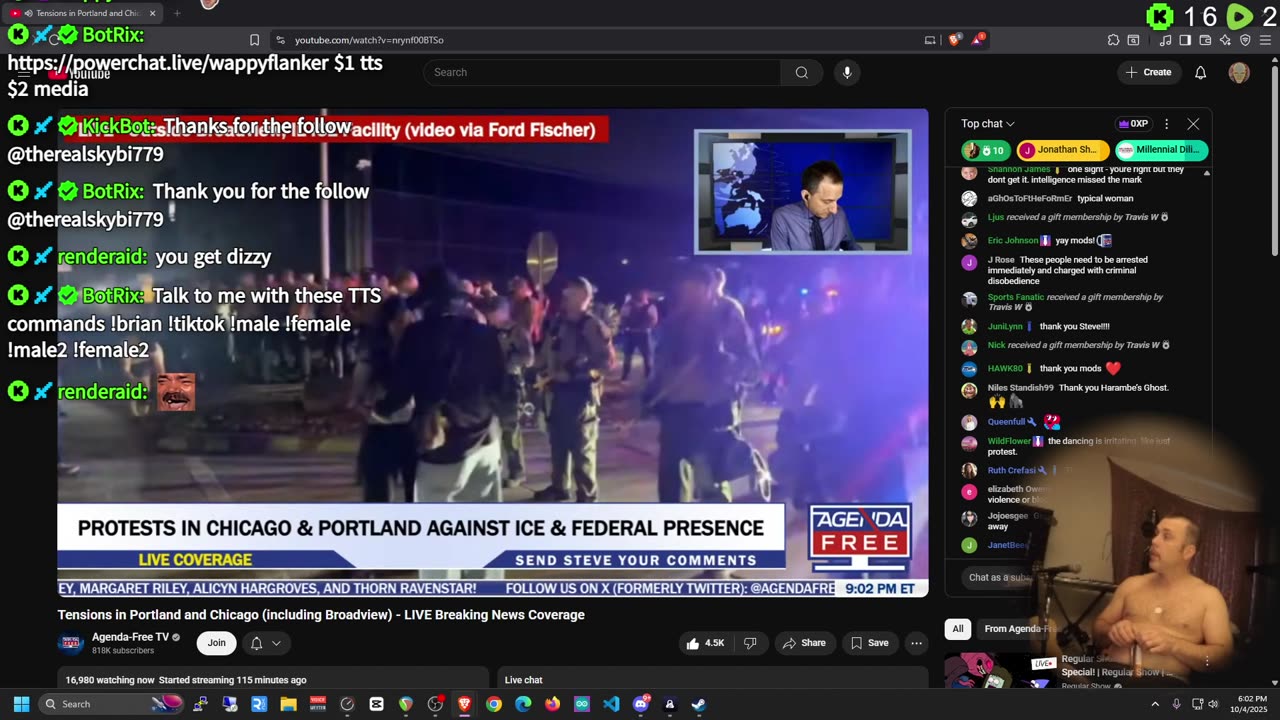Click the YouTube search magnifier button
The width and height of the screenshot is (1280, 720).
801,72
